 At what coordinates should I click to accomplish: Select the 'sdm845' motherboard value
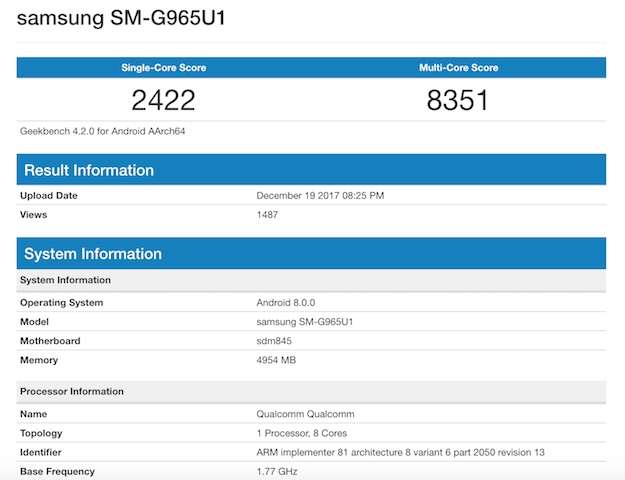pos(274,341)
